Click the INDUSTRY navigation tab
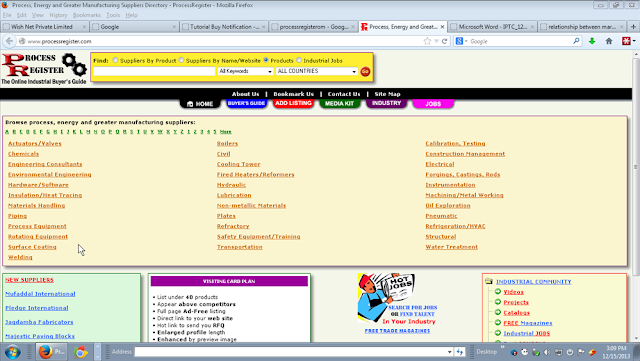The image size is (640, 361). 387,103
